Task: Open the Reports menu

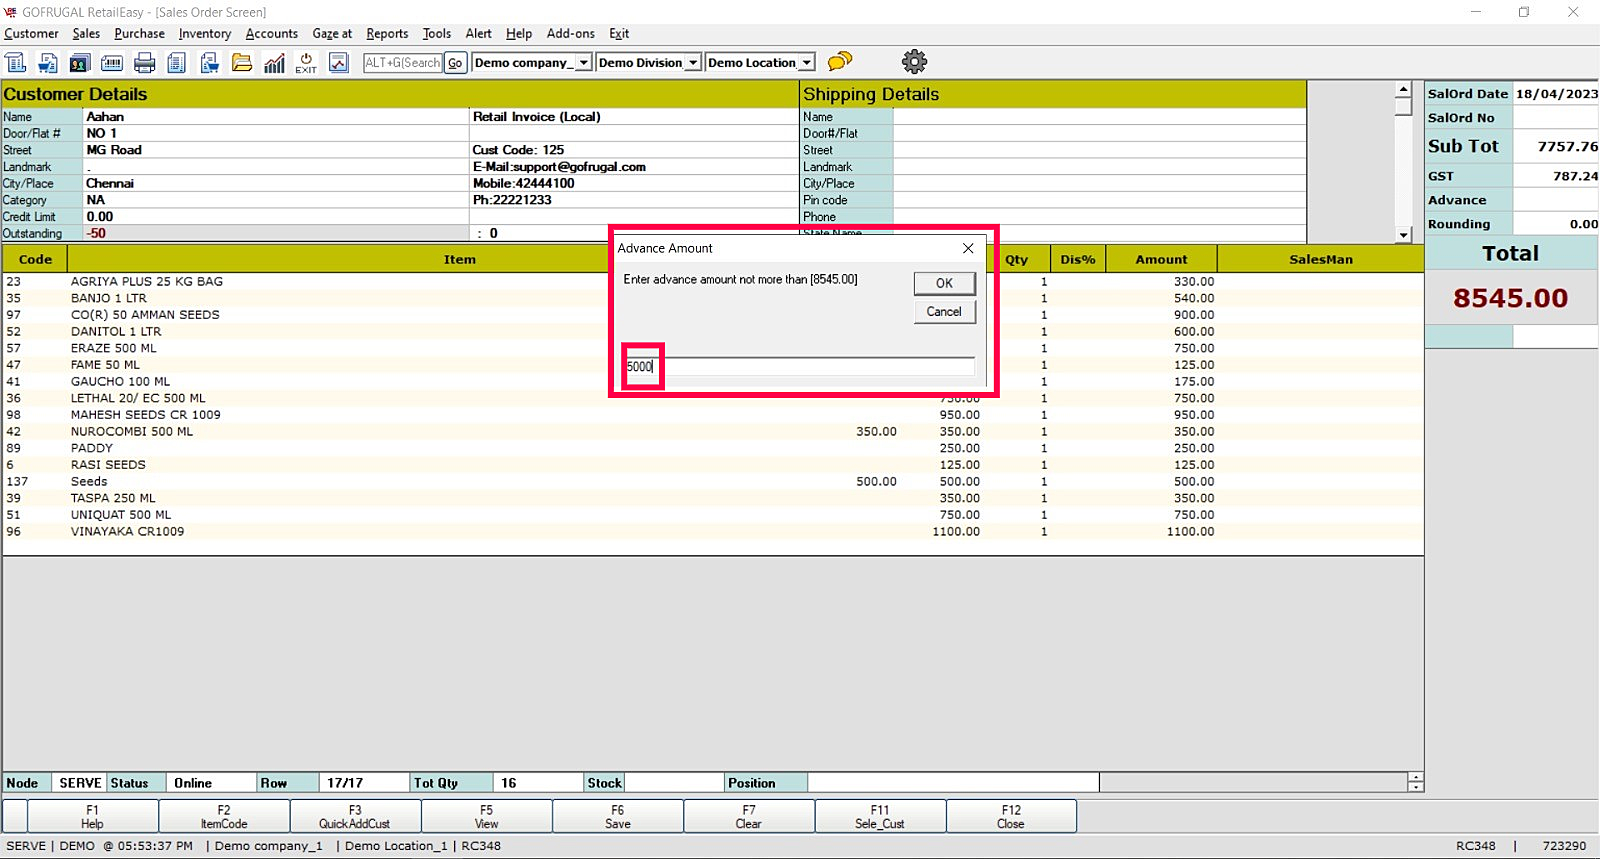Action: coord(387,33)
